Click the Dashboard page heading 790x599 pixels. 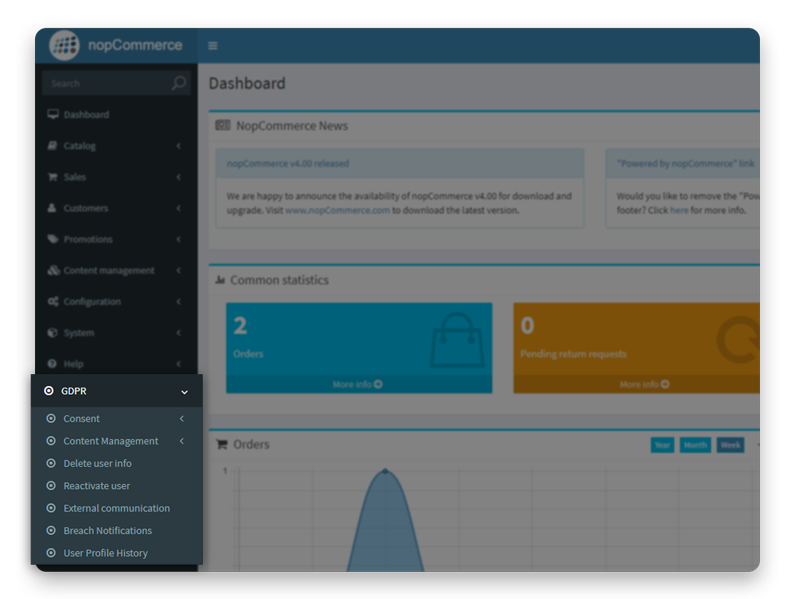pyautogui.click(x=247, y=83)
